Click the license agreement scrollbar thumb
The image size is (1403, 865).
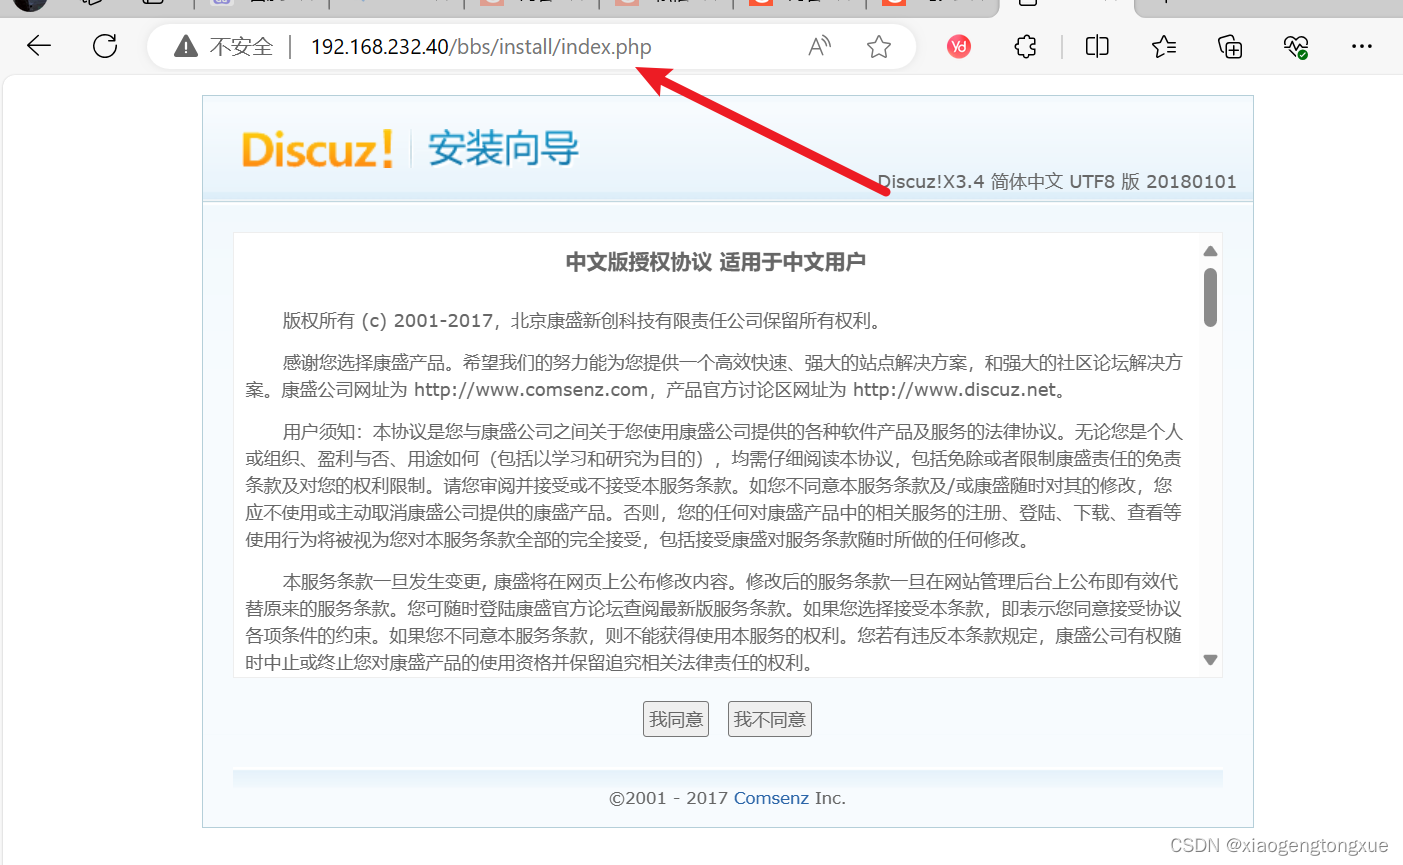coord(1210,297)
